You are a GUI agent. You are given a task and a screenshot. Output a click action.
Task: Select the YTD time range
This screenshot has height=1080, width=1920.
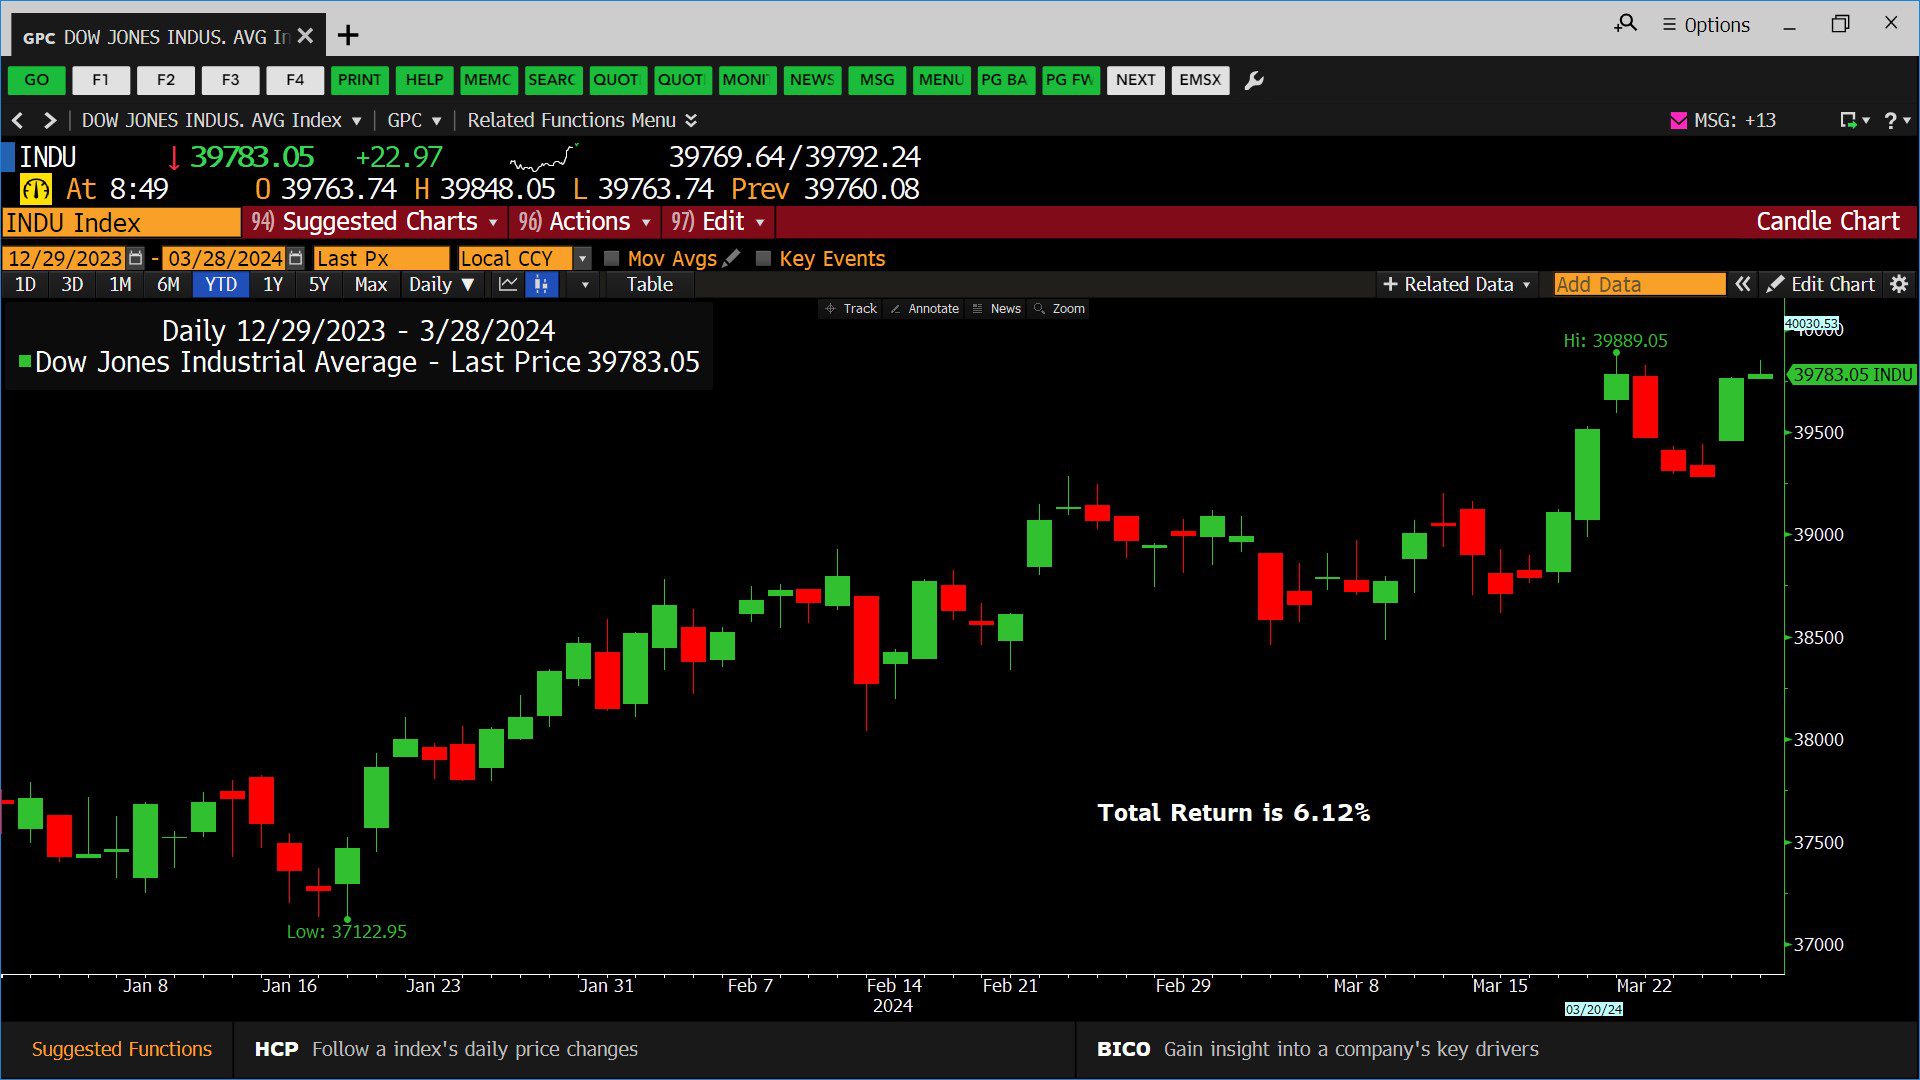pos(221,284)
